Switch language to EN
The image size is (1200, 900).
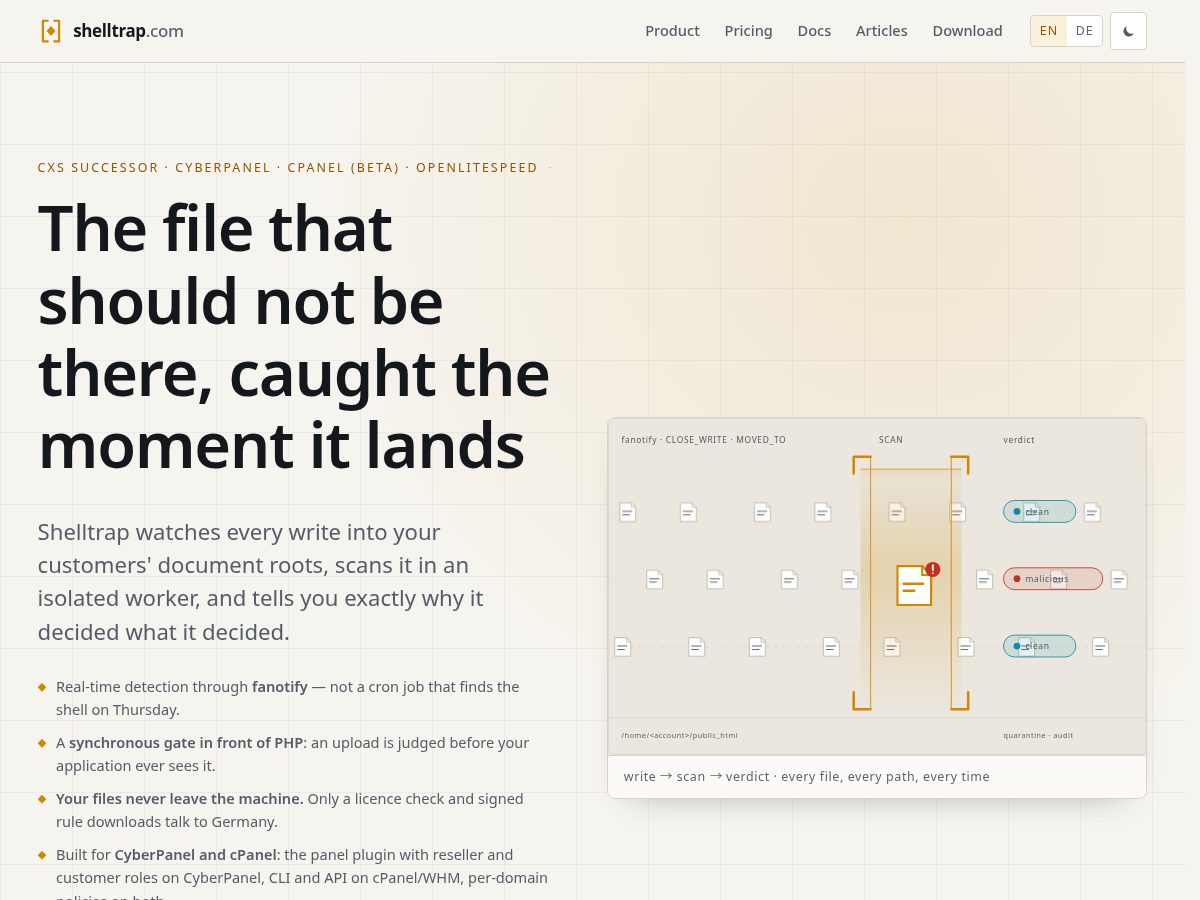pyautogui.click(x=1049, y=31)
